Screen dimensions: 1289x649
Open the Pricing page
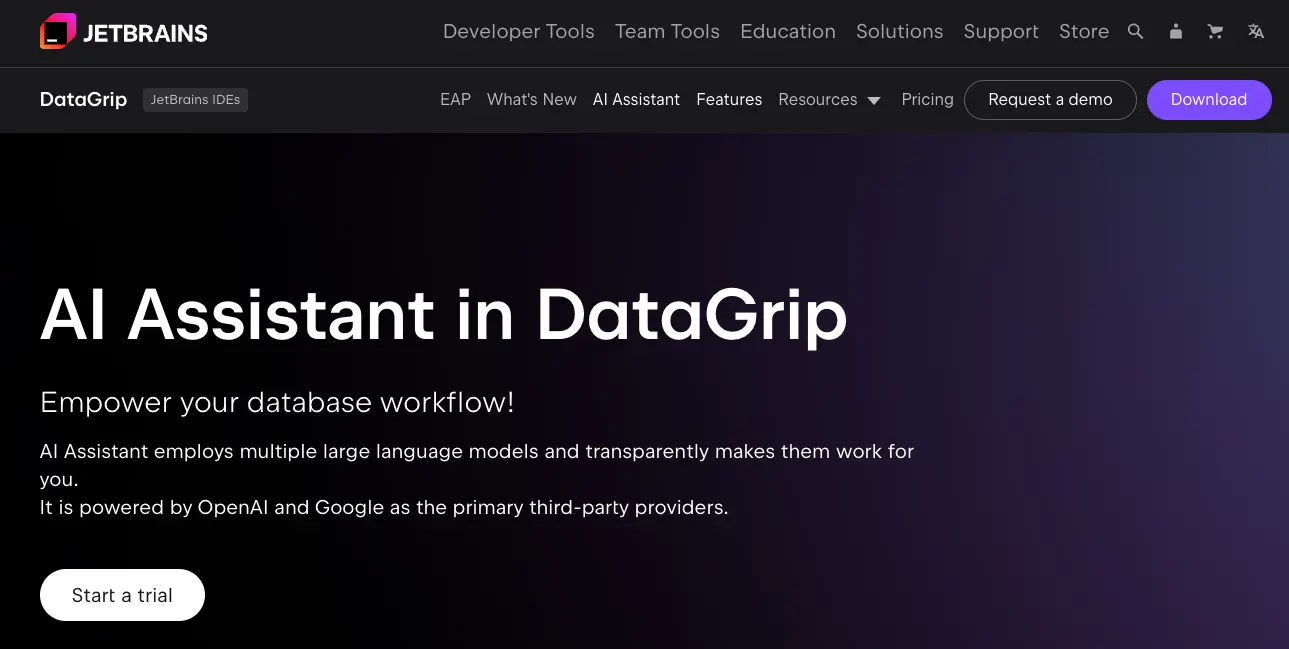click(x=927, y=99)
